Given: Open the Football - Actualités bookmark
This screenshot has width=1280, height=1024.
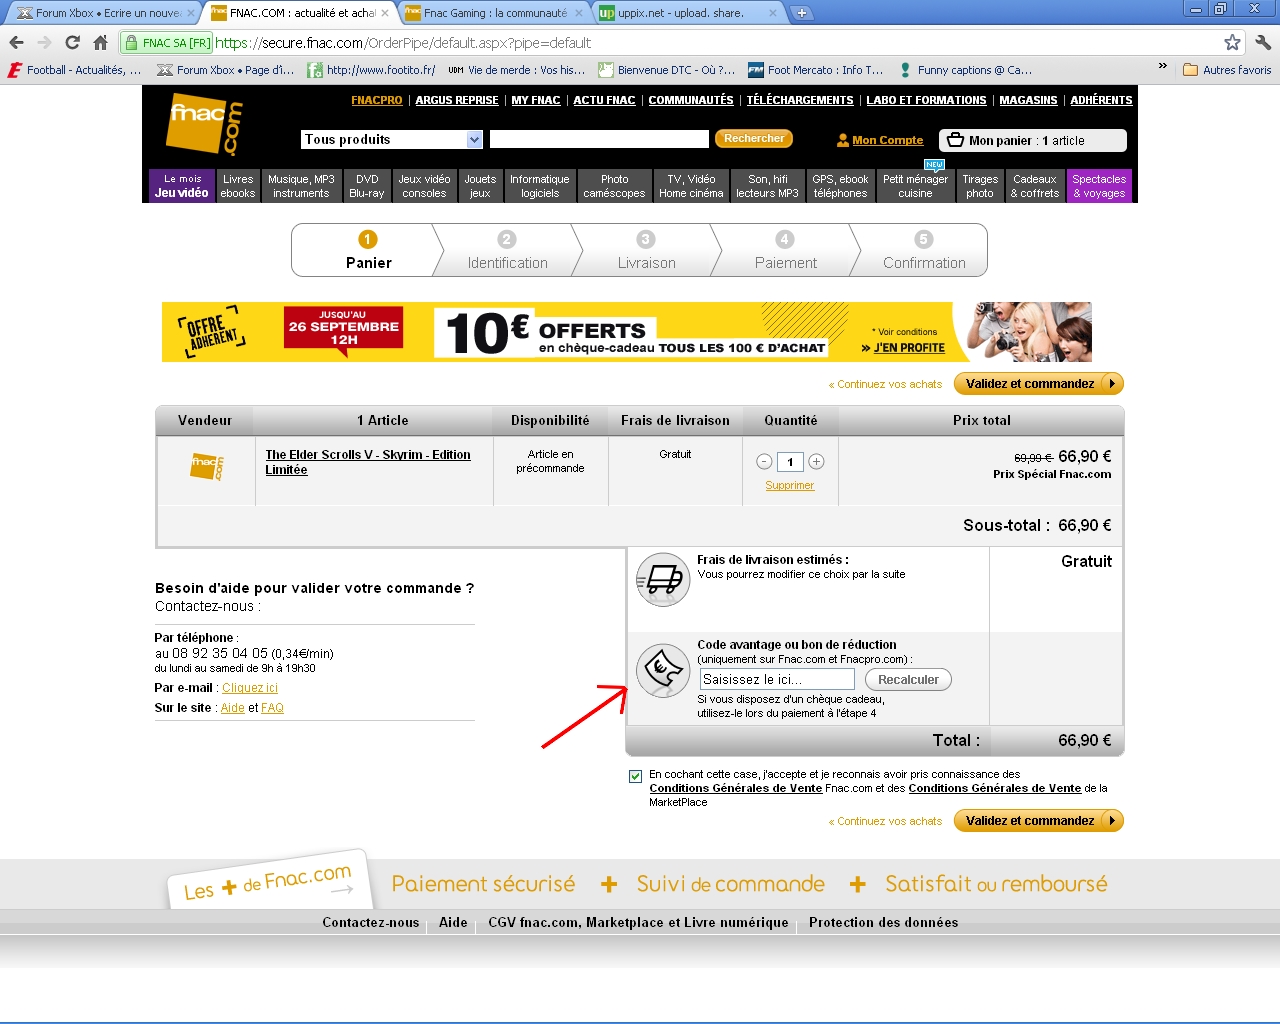Looking at the screenshot, I should coord(74,70).
